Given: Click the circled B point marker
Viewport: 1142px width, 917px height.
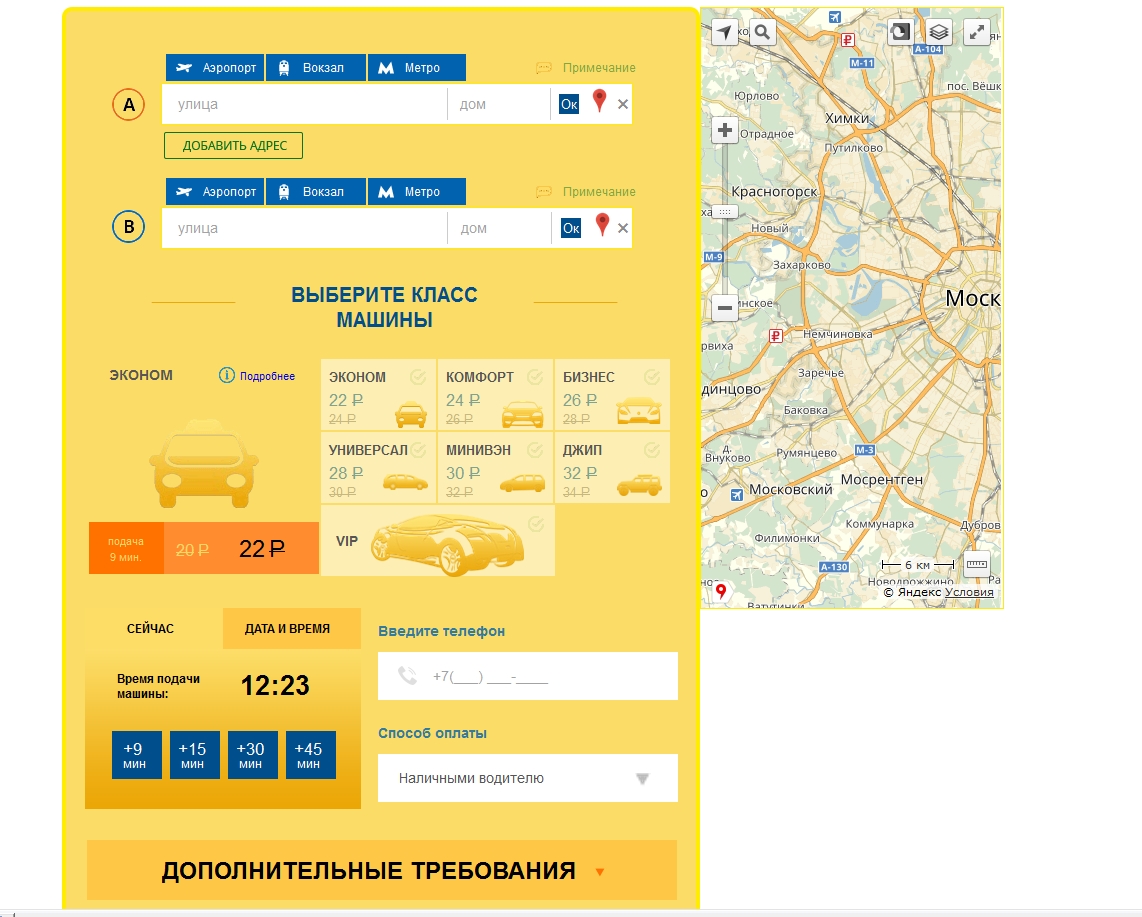Looking at the screenshot, I should (x=128, y=227).
